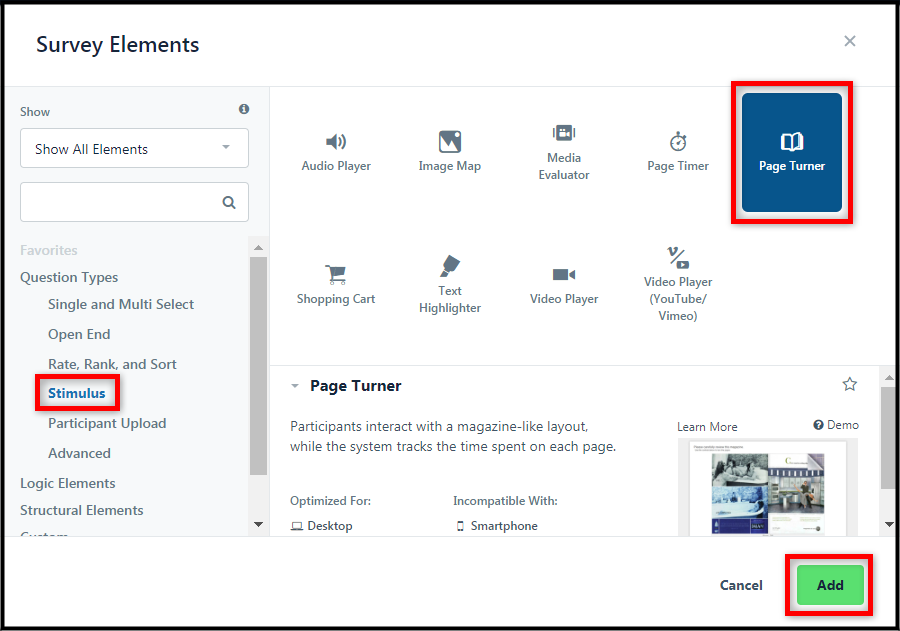900x631 pixels.
Task: Choose the Shopping Cart element
Action: [x=336, y=285]
